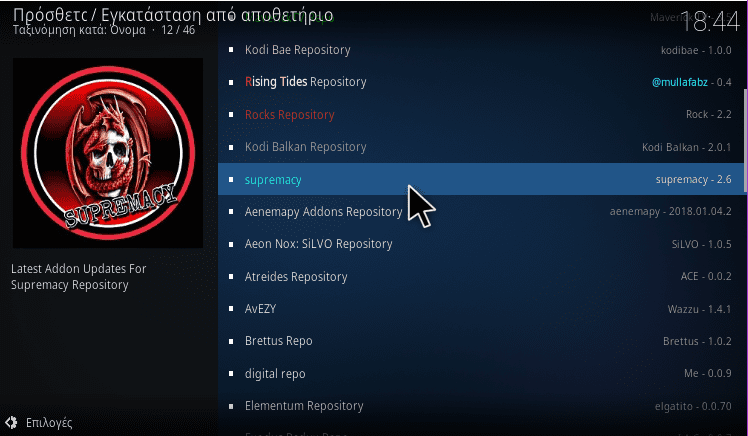Open Brettus Repo

pos(481,342)
